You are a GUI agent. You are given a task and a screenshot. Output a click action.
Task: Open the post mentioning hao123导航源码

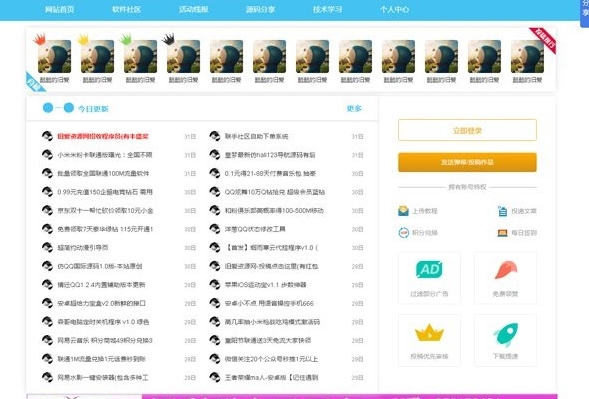[270, 155]
